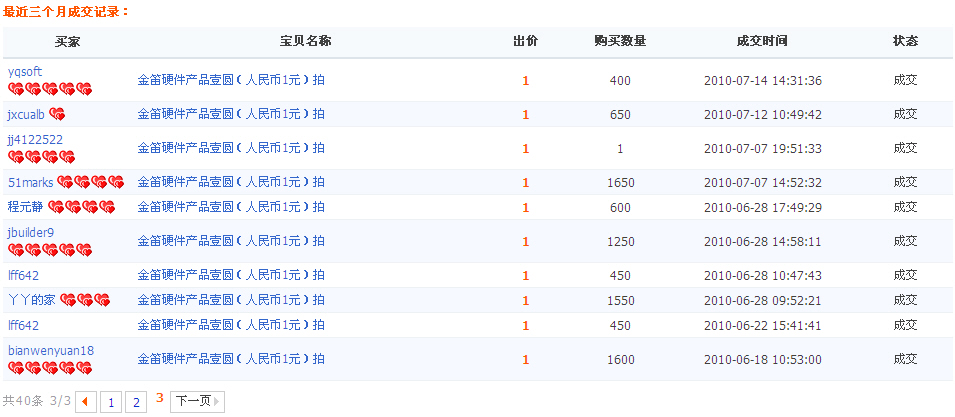This screenshot has width=955, height=417.
Task: Click quantity 650 in jxcualb's row
Action: point(620,114)
